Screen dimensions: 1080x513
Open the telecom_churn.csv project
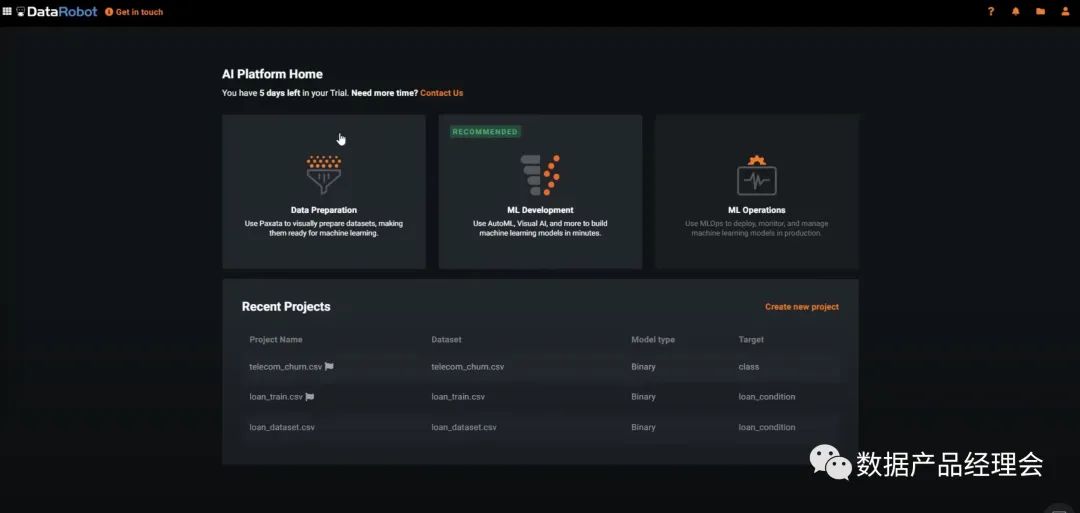tap(285, 367)
